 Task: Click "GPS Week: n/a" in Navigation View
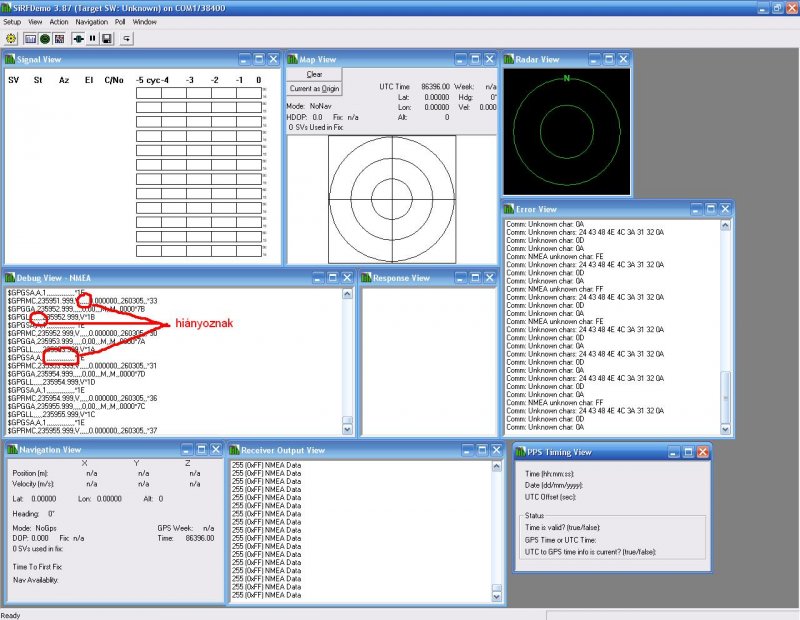[x=186, y=528]
